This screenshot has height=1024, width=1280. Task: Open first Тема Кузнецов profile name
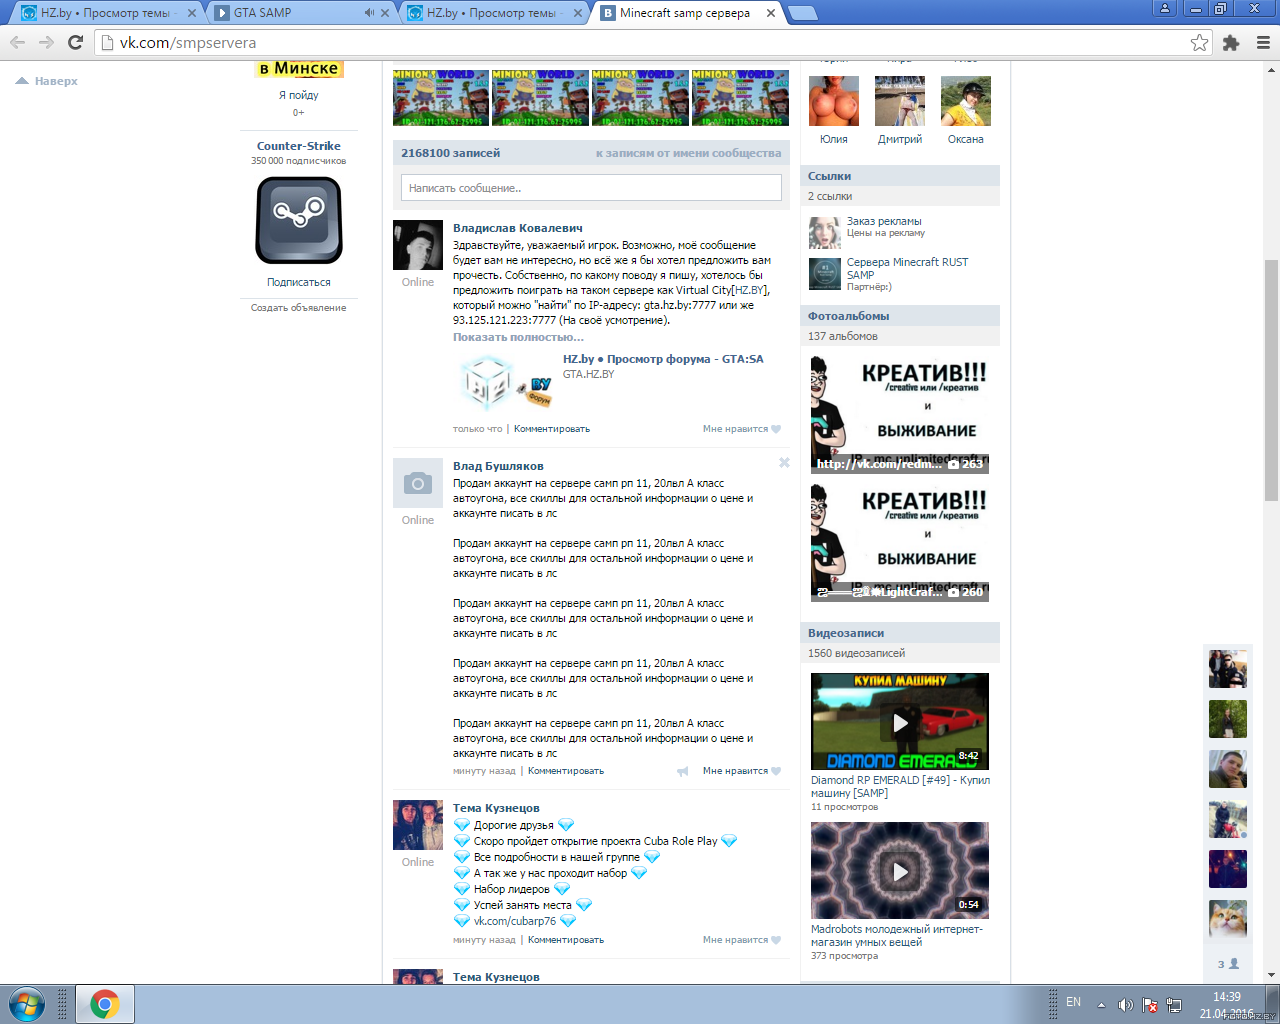(x=496, y=808)
